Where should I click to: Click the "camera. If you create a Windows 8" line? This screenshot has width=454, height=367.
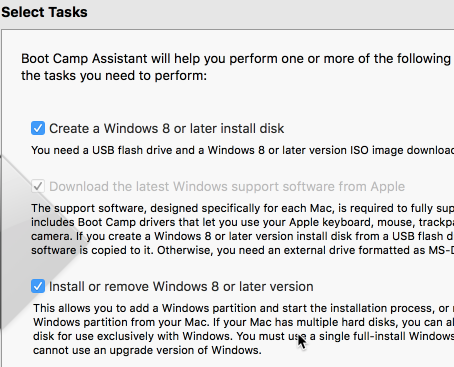(243, 236)
